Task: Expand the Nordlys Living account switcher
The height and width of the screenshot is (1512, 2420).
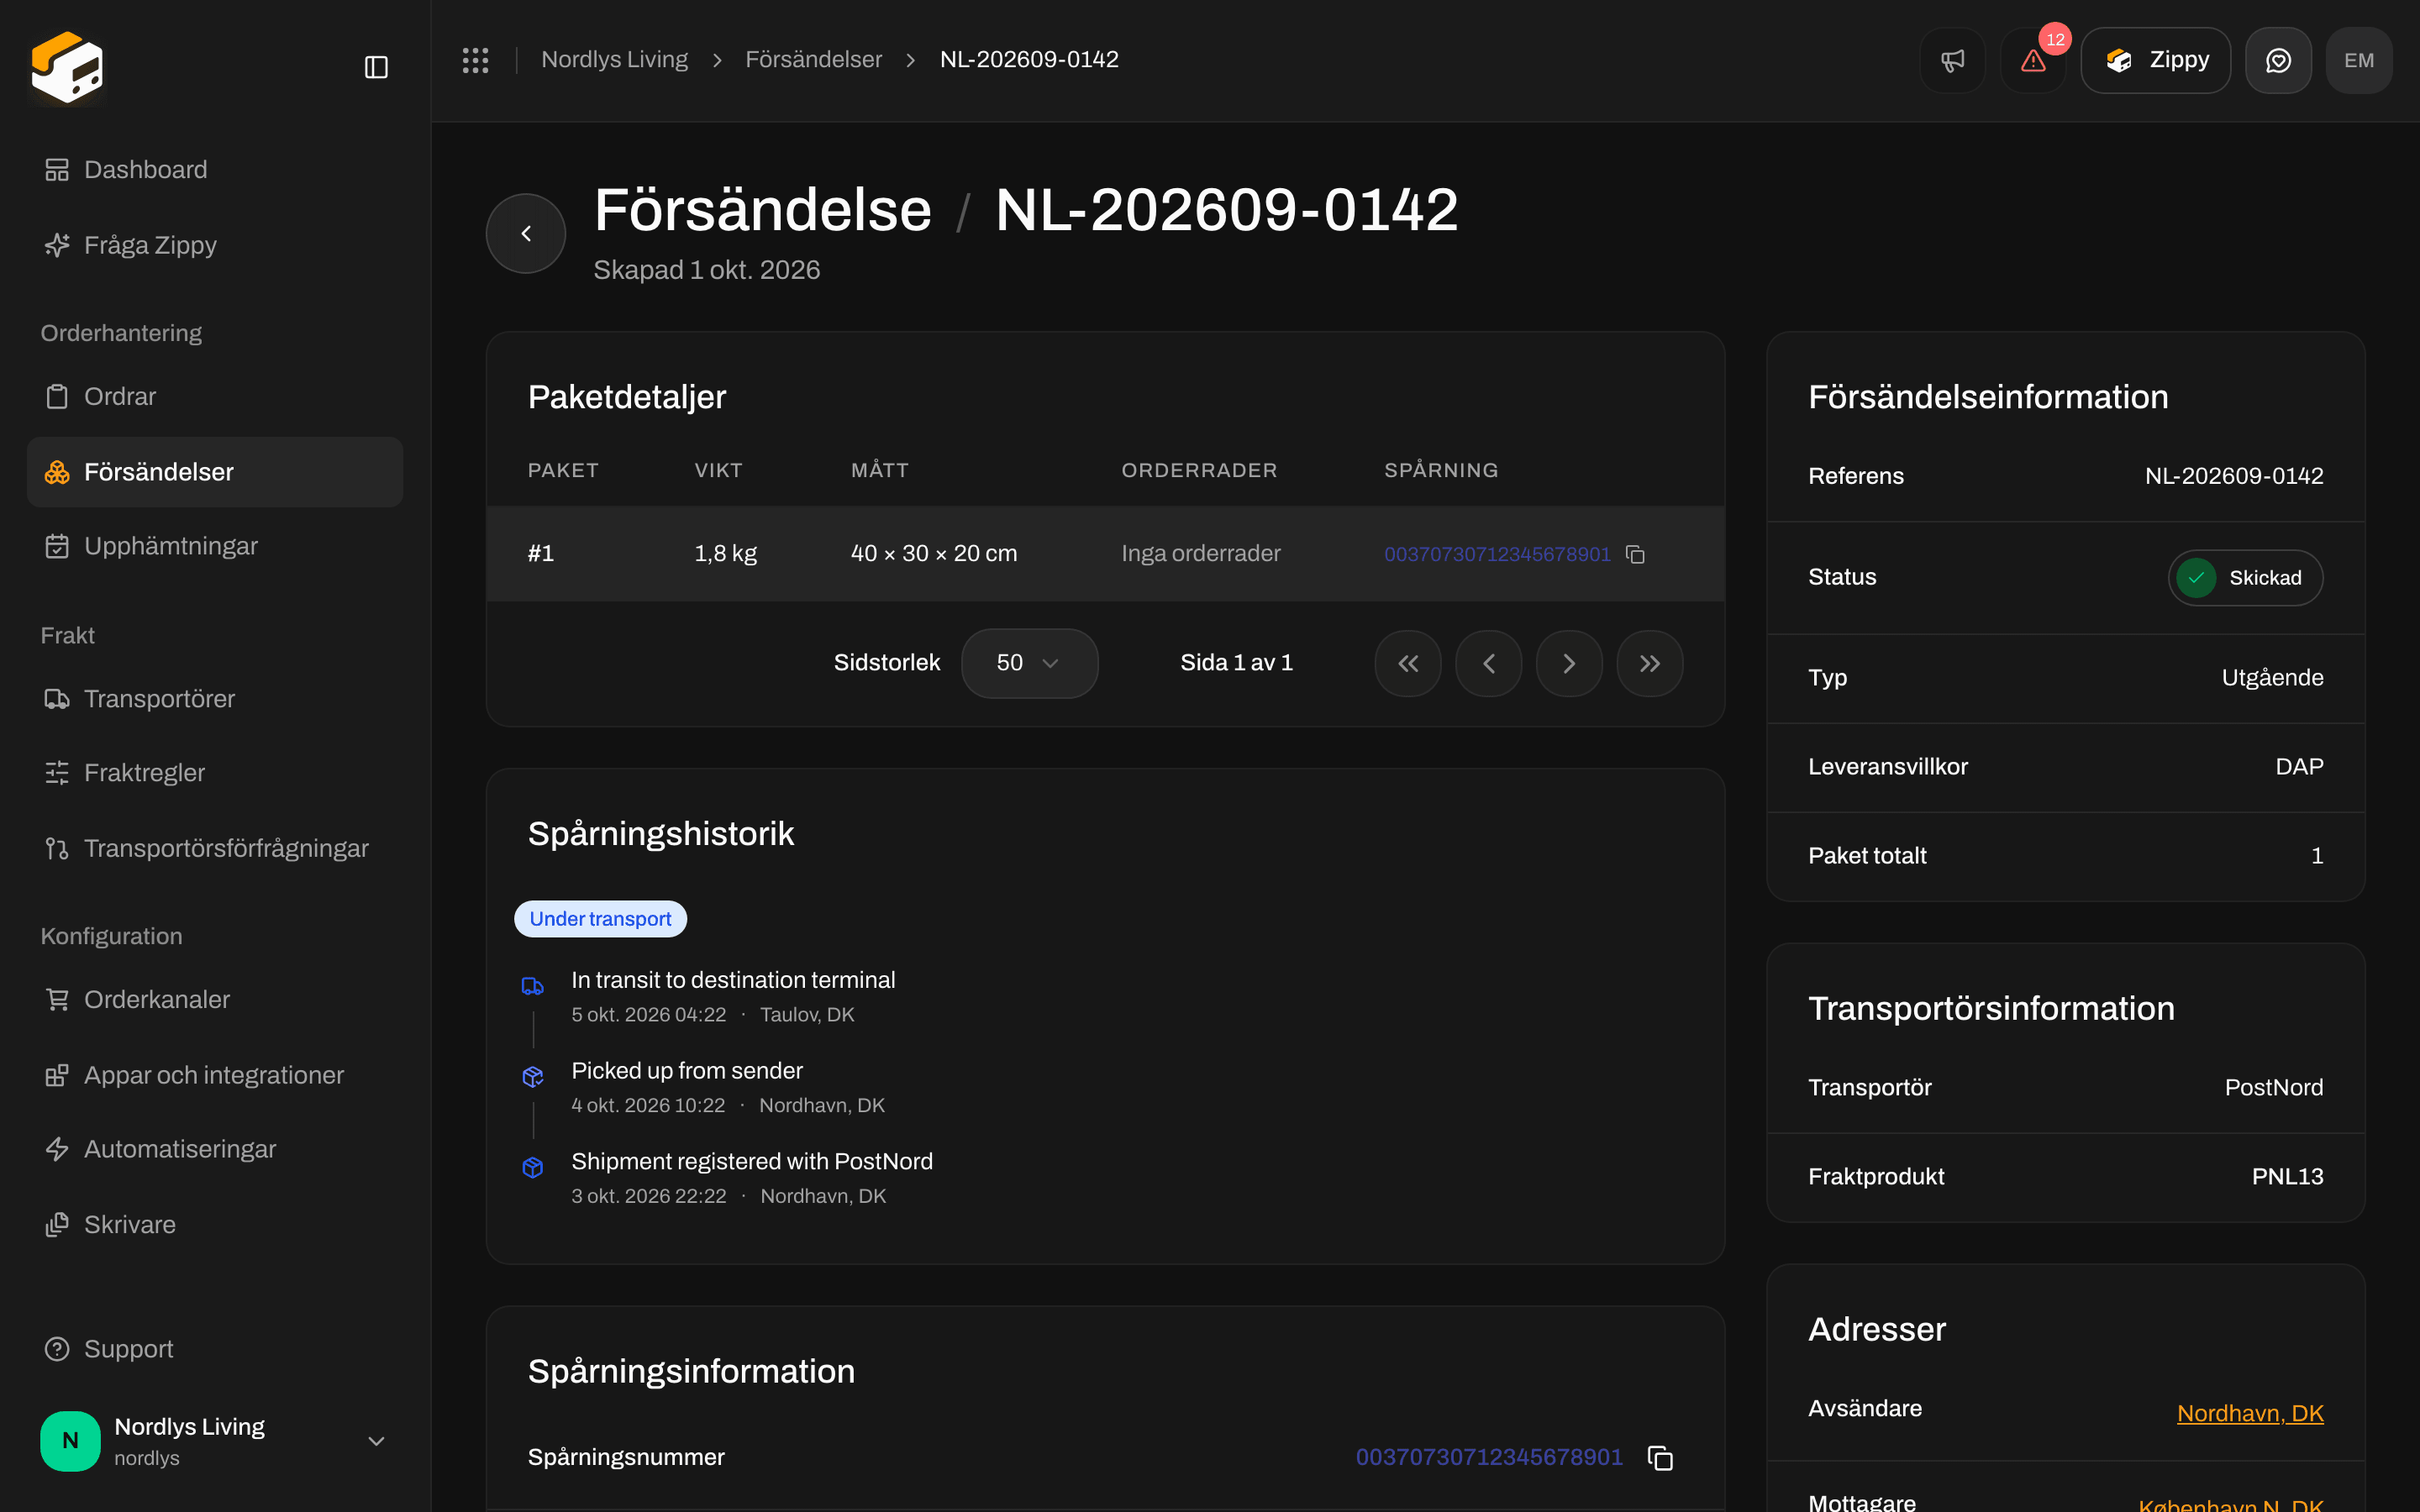Action: click(x=215, y=1441)
